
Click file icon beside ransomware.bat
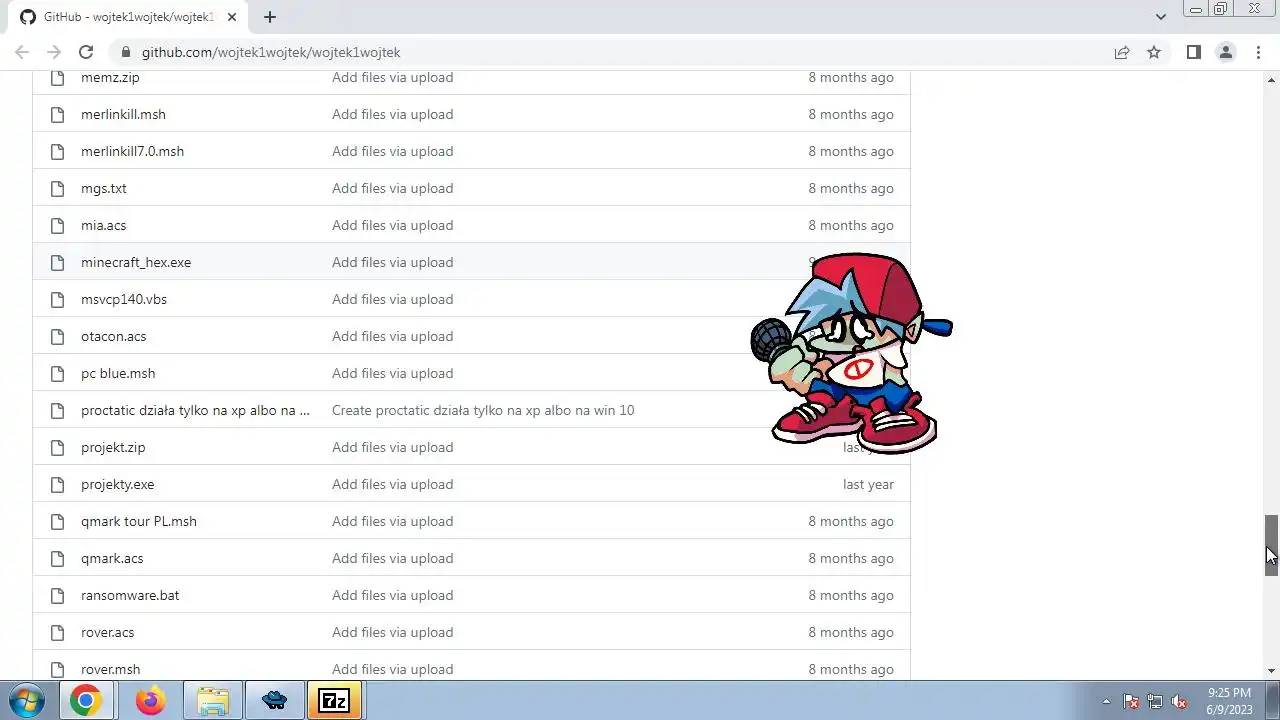pos(57,595)
